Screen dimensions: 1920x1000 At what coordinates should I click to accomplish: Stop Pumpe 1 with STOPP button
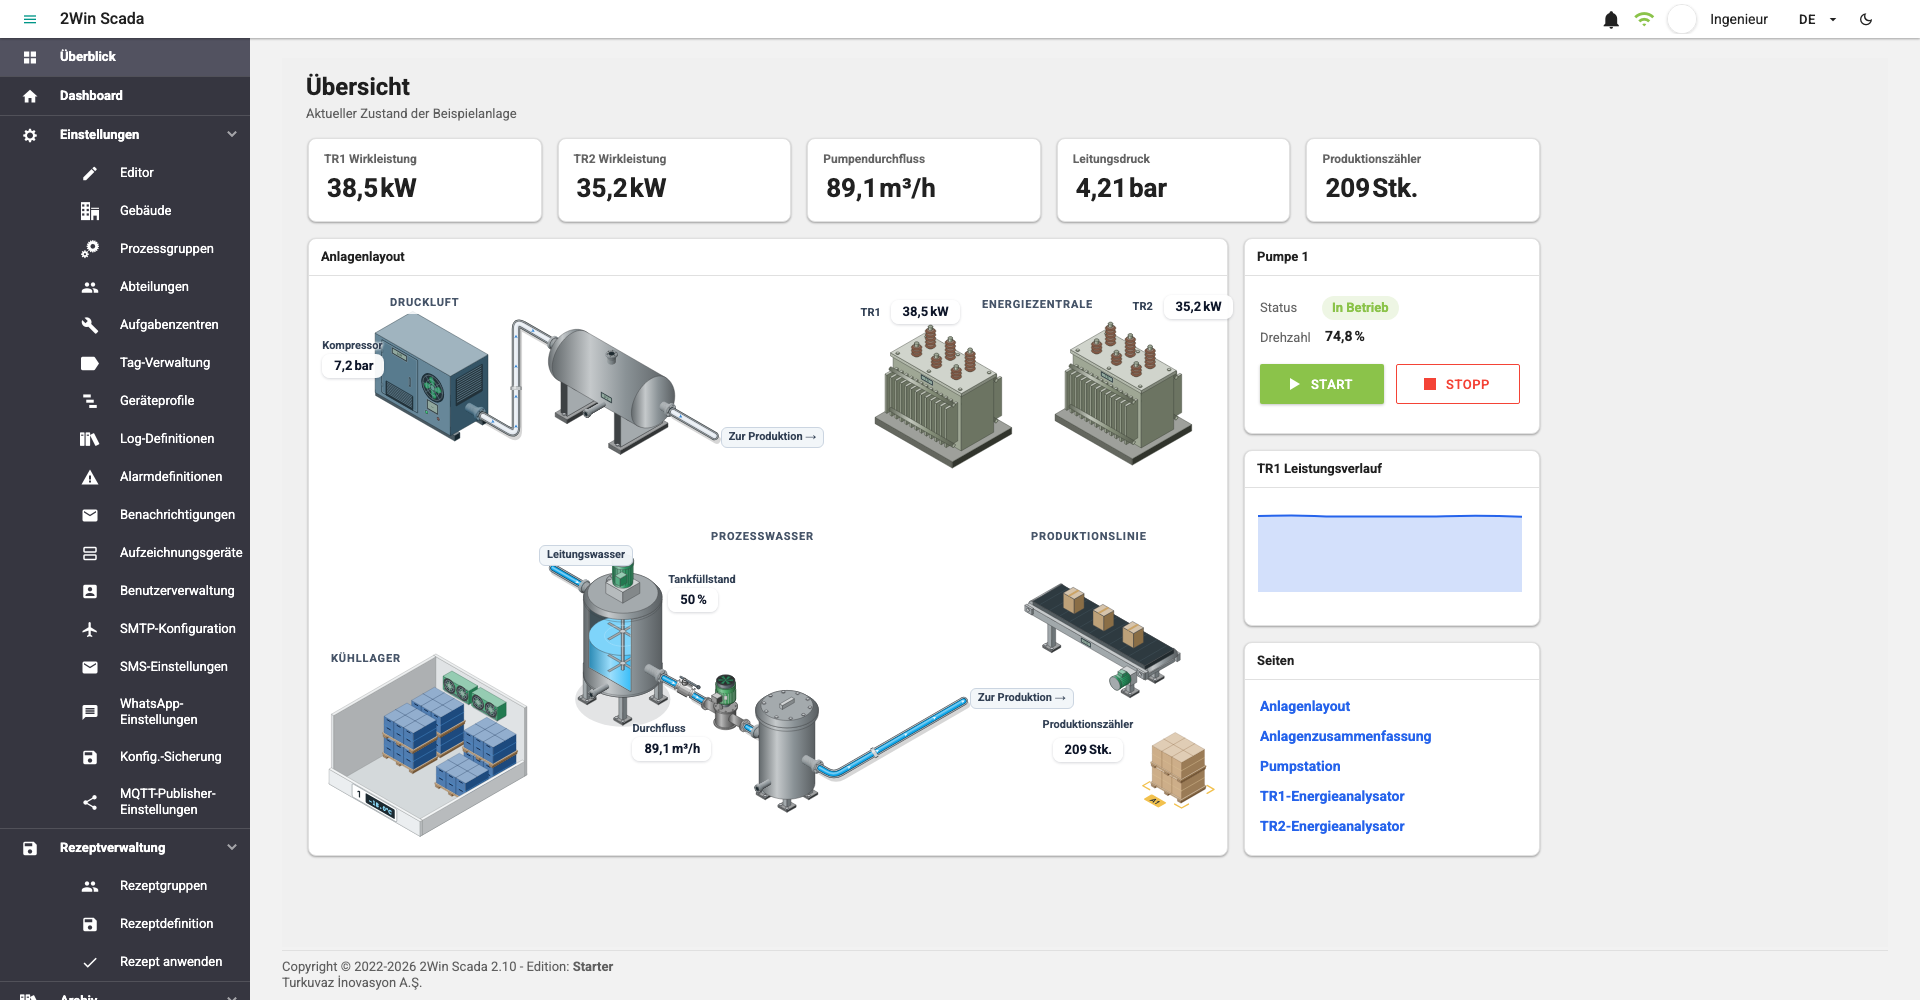click(x=1458, y=384)
